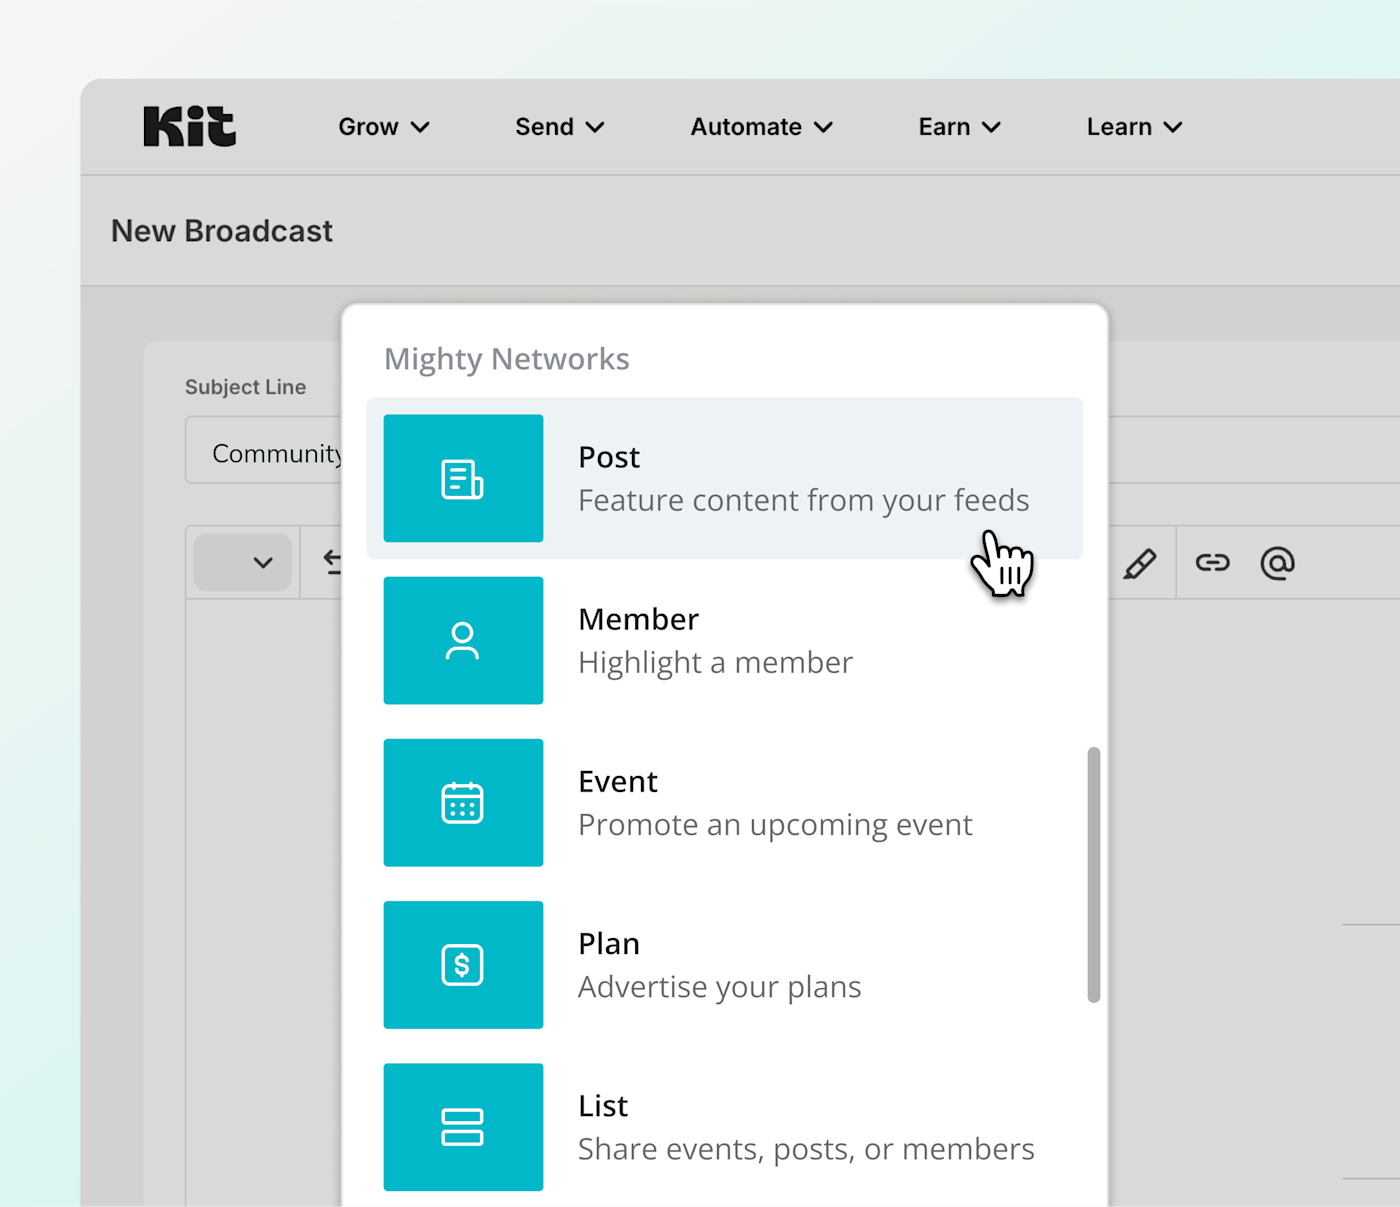Click the undo arrow in editor toolbar
The image size is (1400, 1207).
pos(333,562)
